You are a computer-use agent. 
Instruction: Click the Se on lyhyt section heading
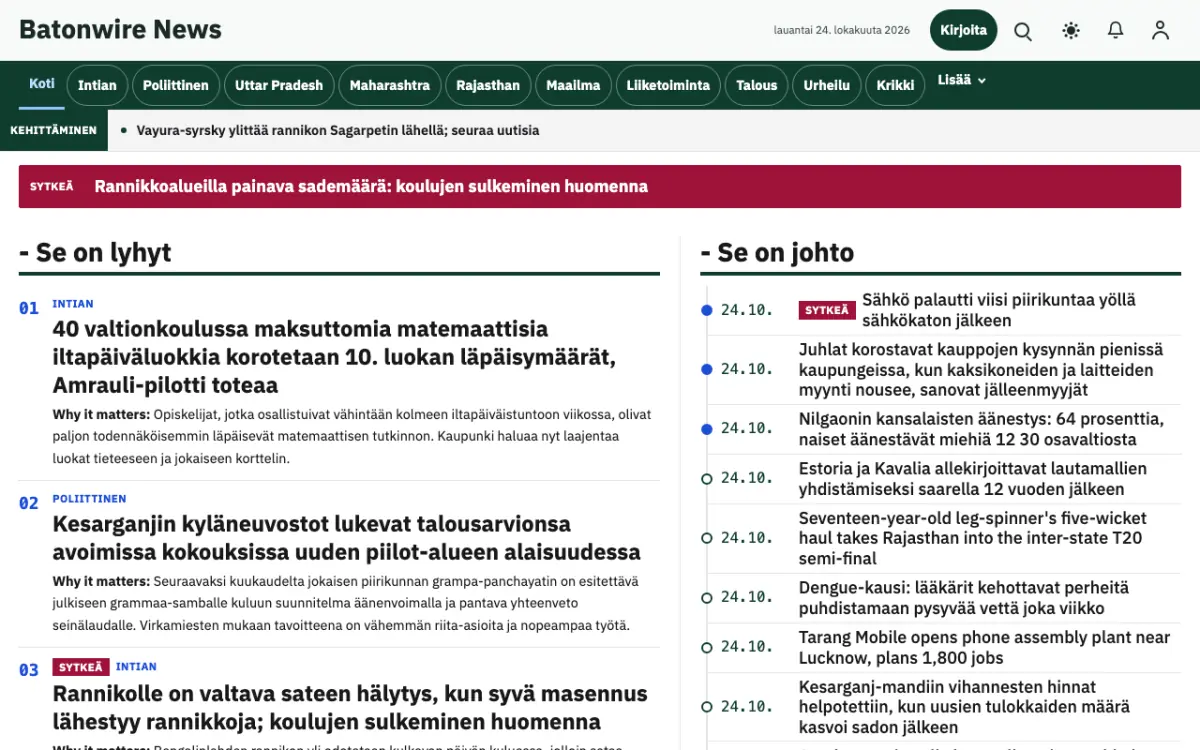95,253
